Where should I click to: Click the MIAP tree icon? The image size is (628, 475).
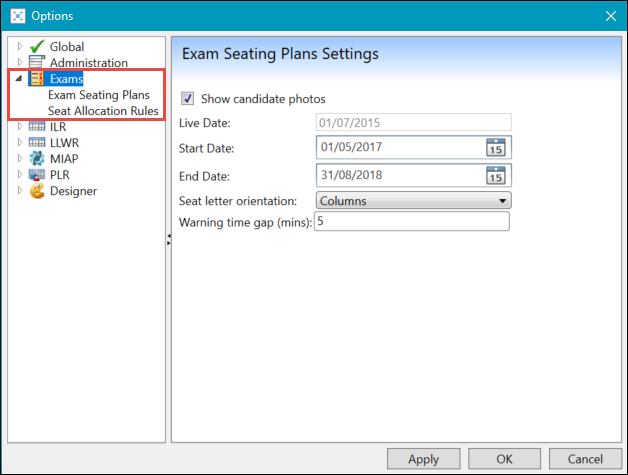[37, 159]
